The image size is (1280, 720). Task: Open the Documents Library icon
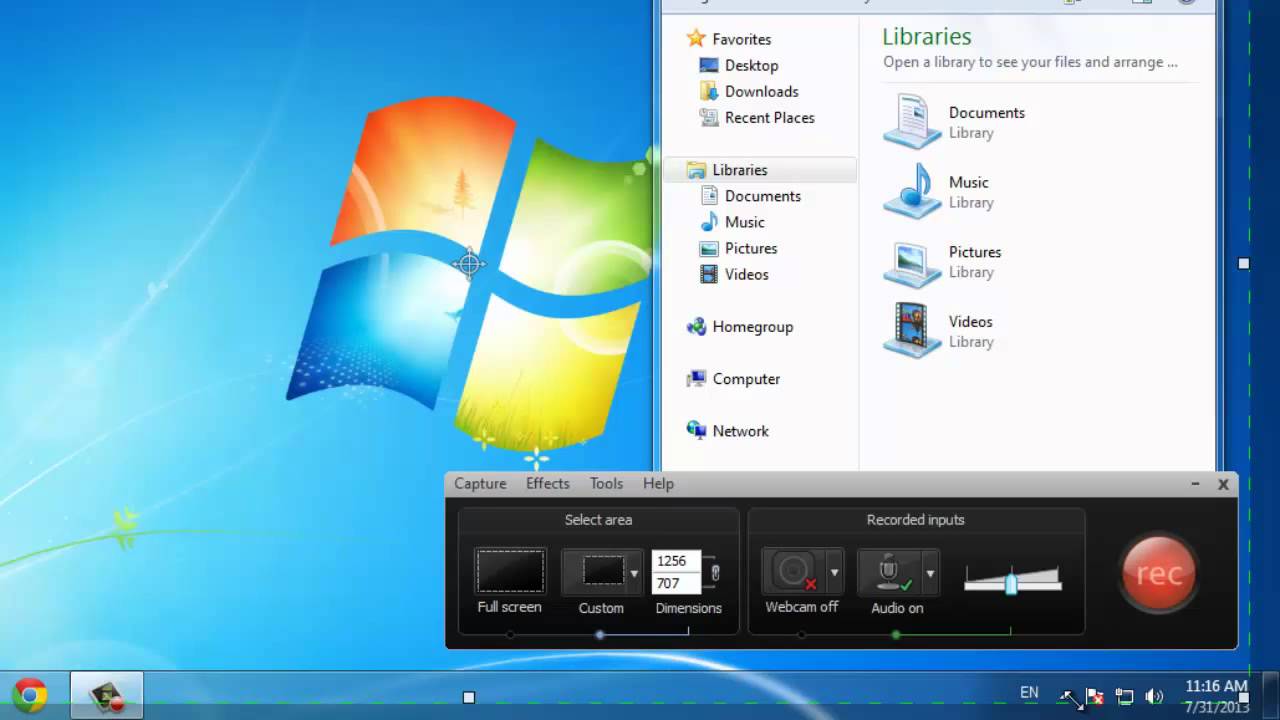(x=910, y=120)
